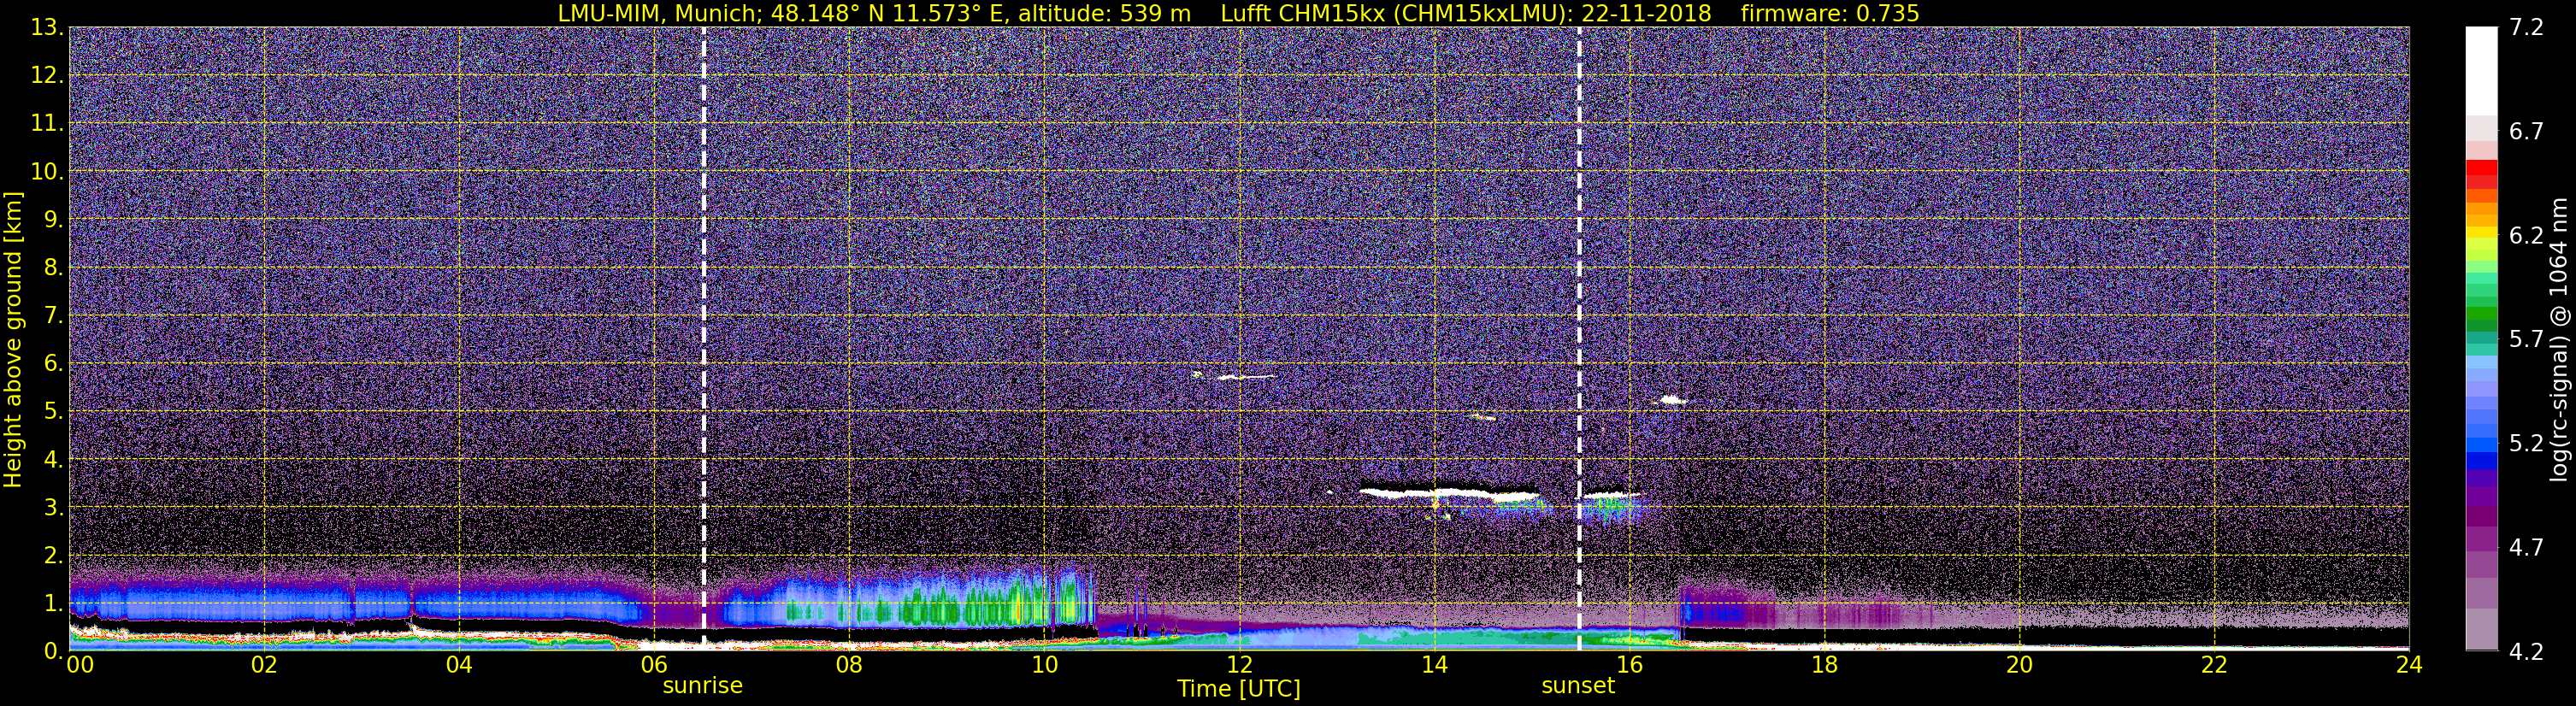This screenshot has width=2576, height=706.
Task: Click the colorbar value '5.2'
Action: 2526,444
